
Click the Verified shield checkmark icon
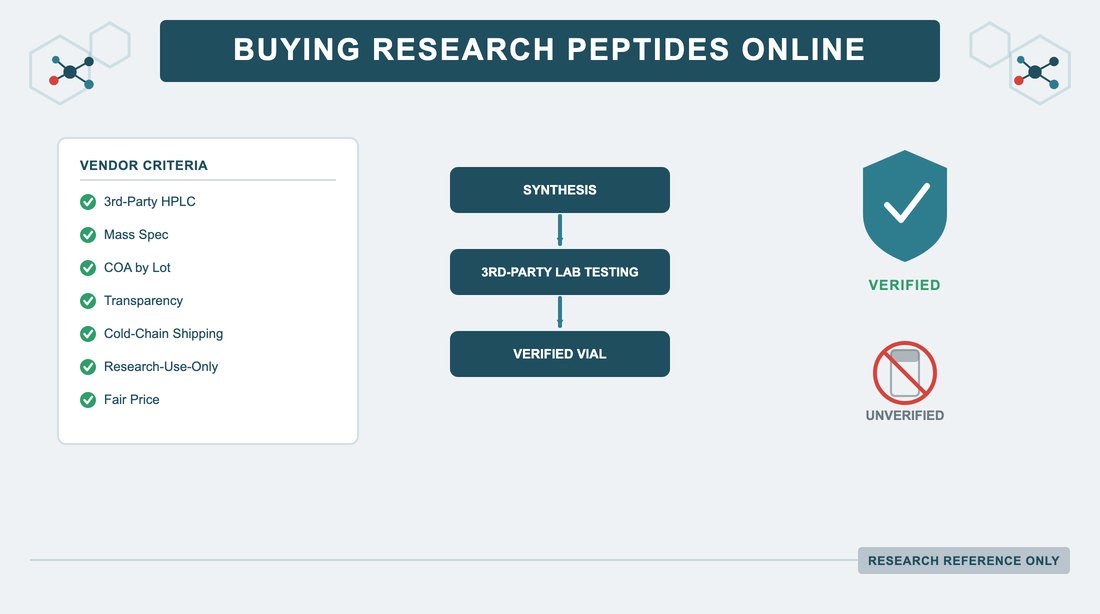904,206
